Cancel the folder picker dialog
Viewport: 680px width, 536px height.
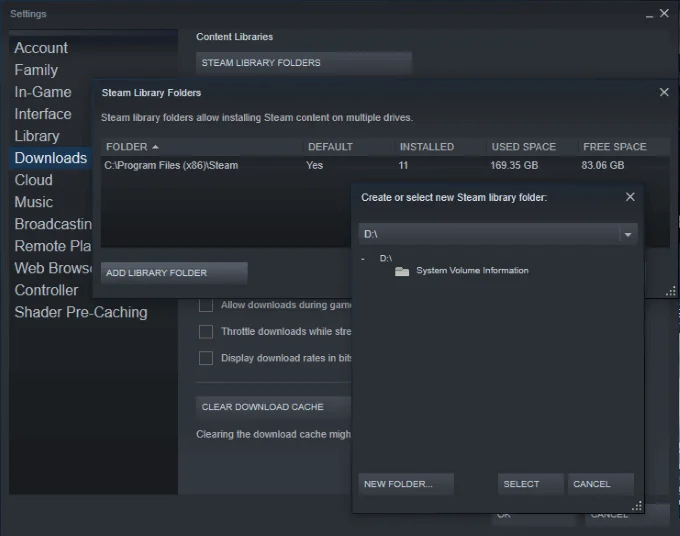coord(601,484)
